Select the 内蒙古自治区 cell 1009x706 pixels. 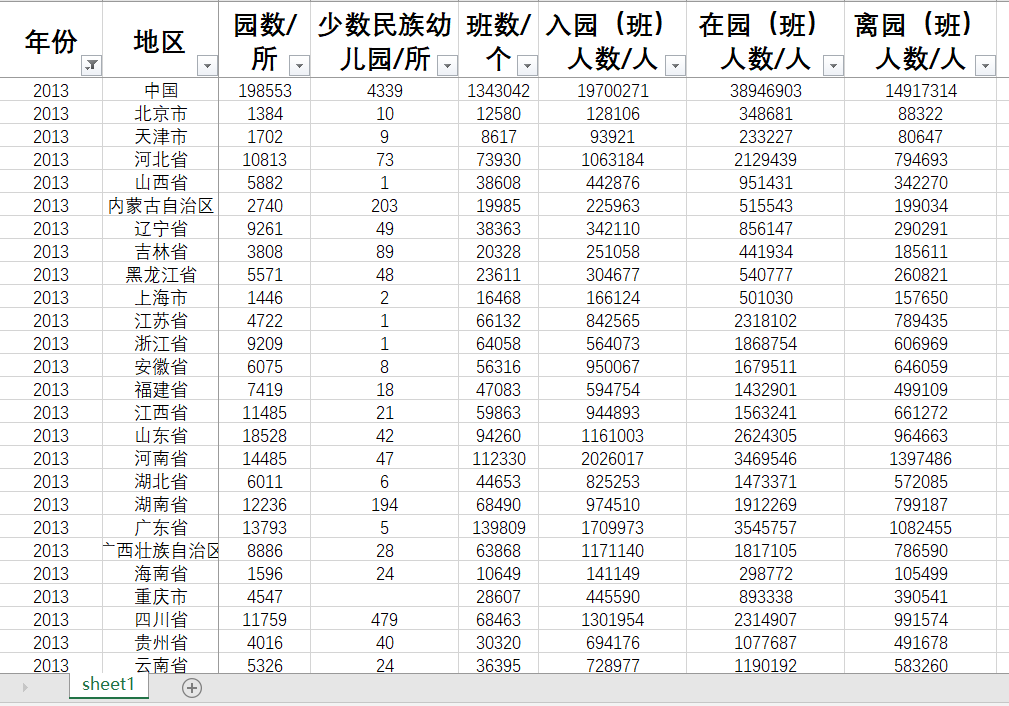160,206
